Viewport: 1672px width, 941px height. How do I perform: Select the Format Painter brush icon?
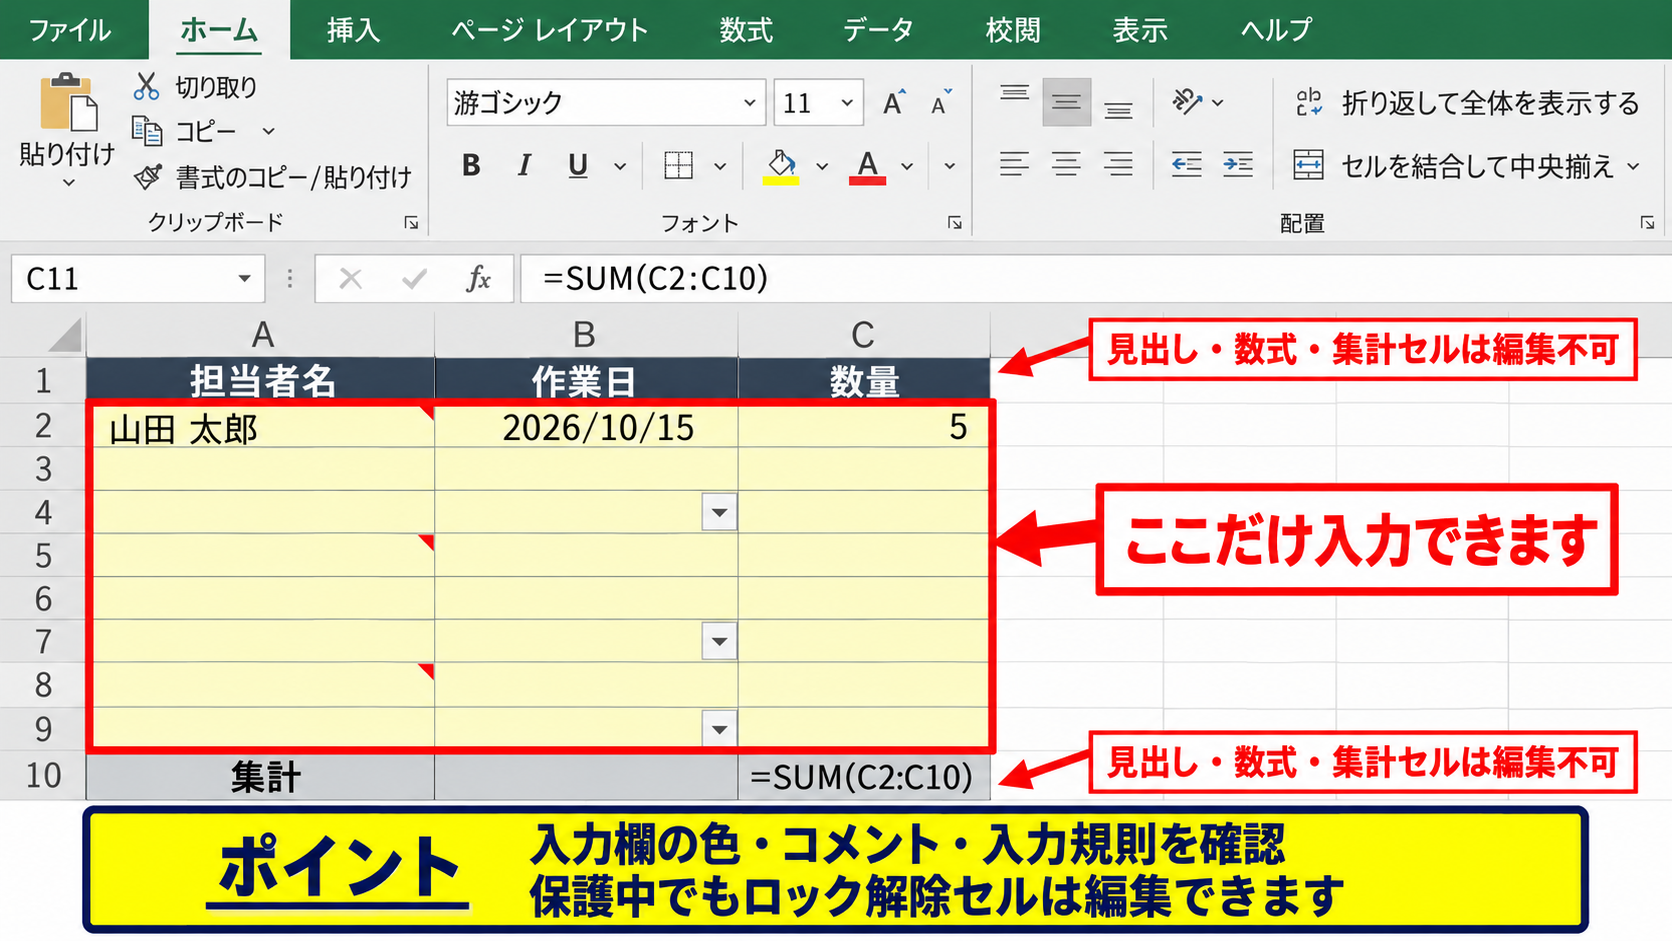click(x=148, y=177)
